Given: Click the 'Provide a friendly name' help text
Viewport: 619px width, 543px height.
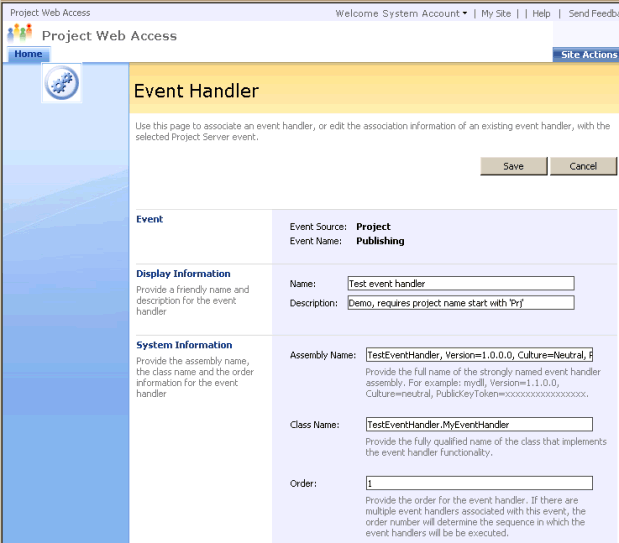Looking at the screenshot, I should tap(192, 301).
